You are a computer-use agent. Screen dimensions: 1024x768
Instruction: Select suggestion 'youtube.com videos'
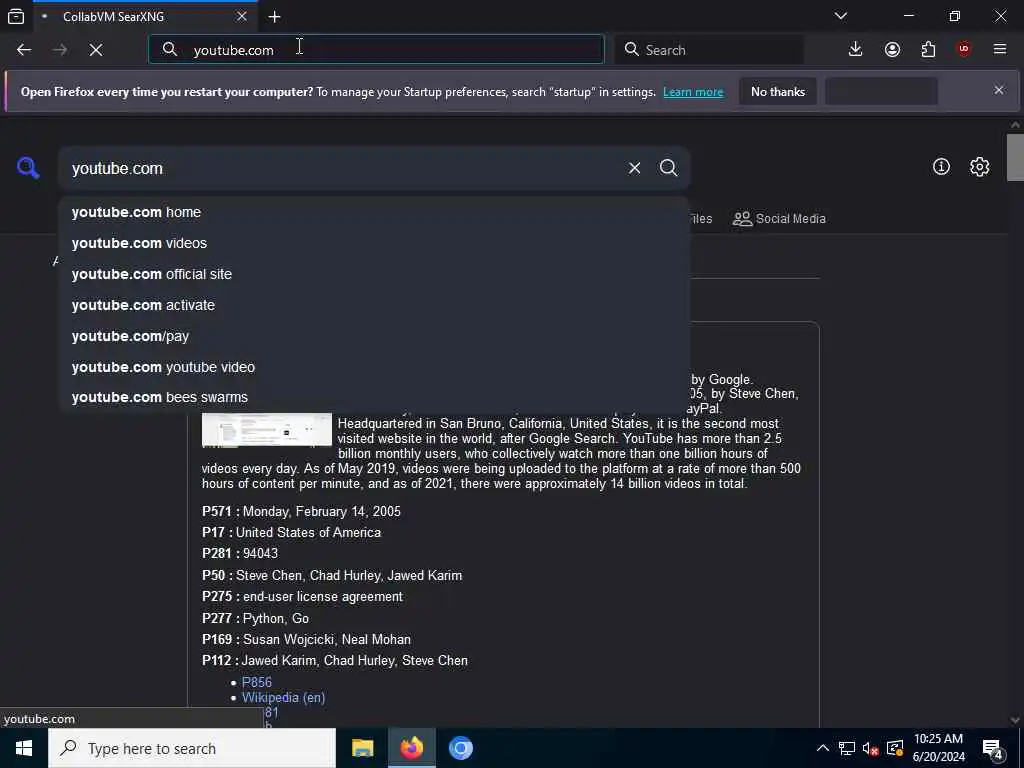point(374,243)
